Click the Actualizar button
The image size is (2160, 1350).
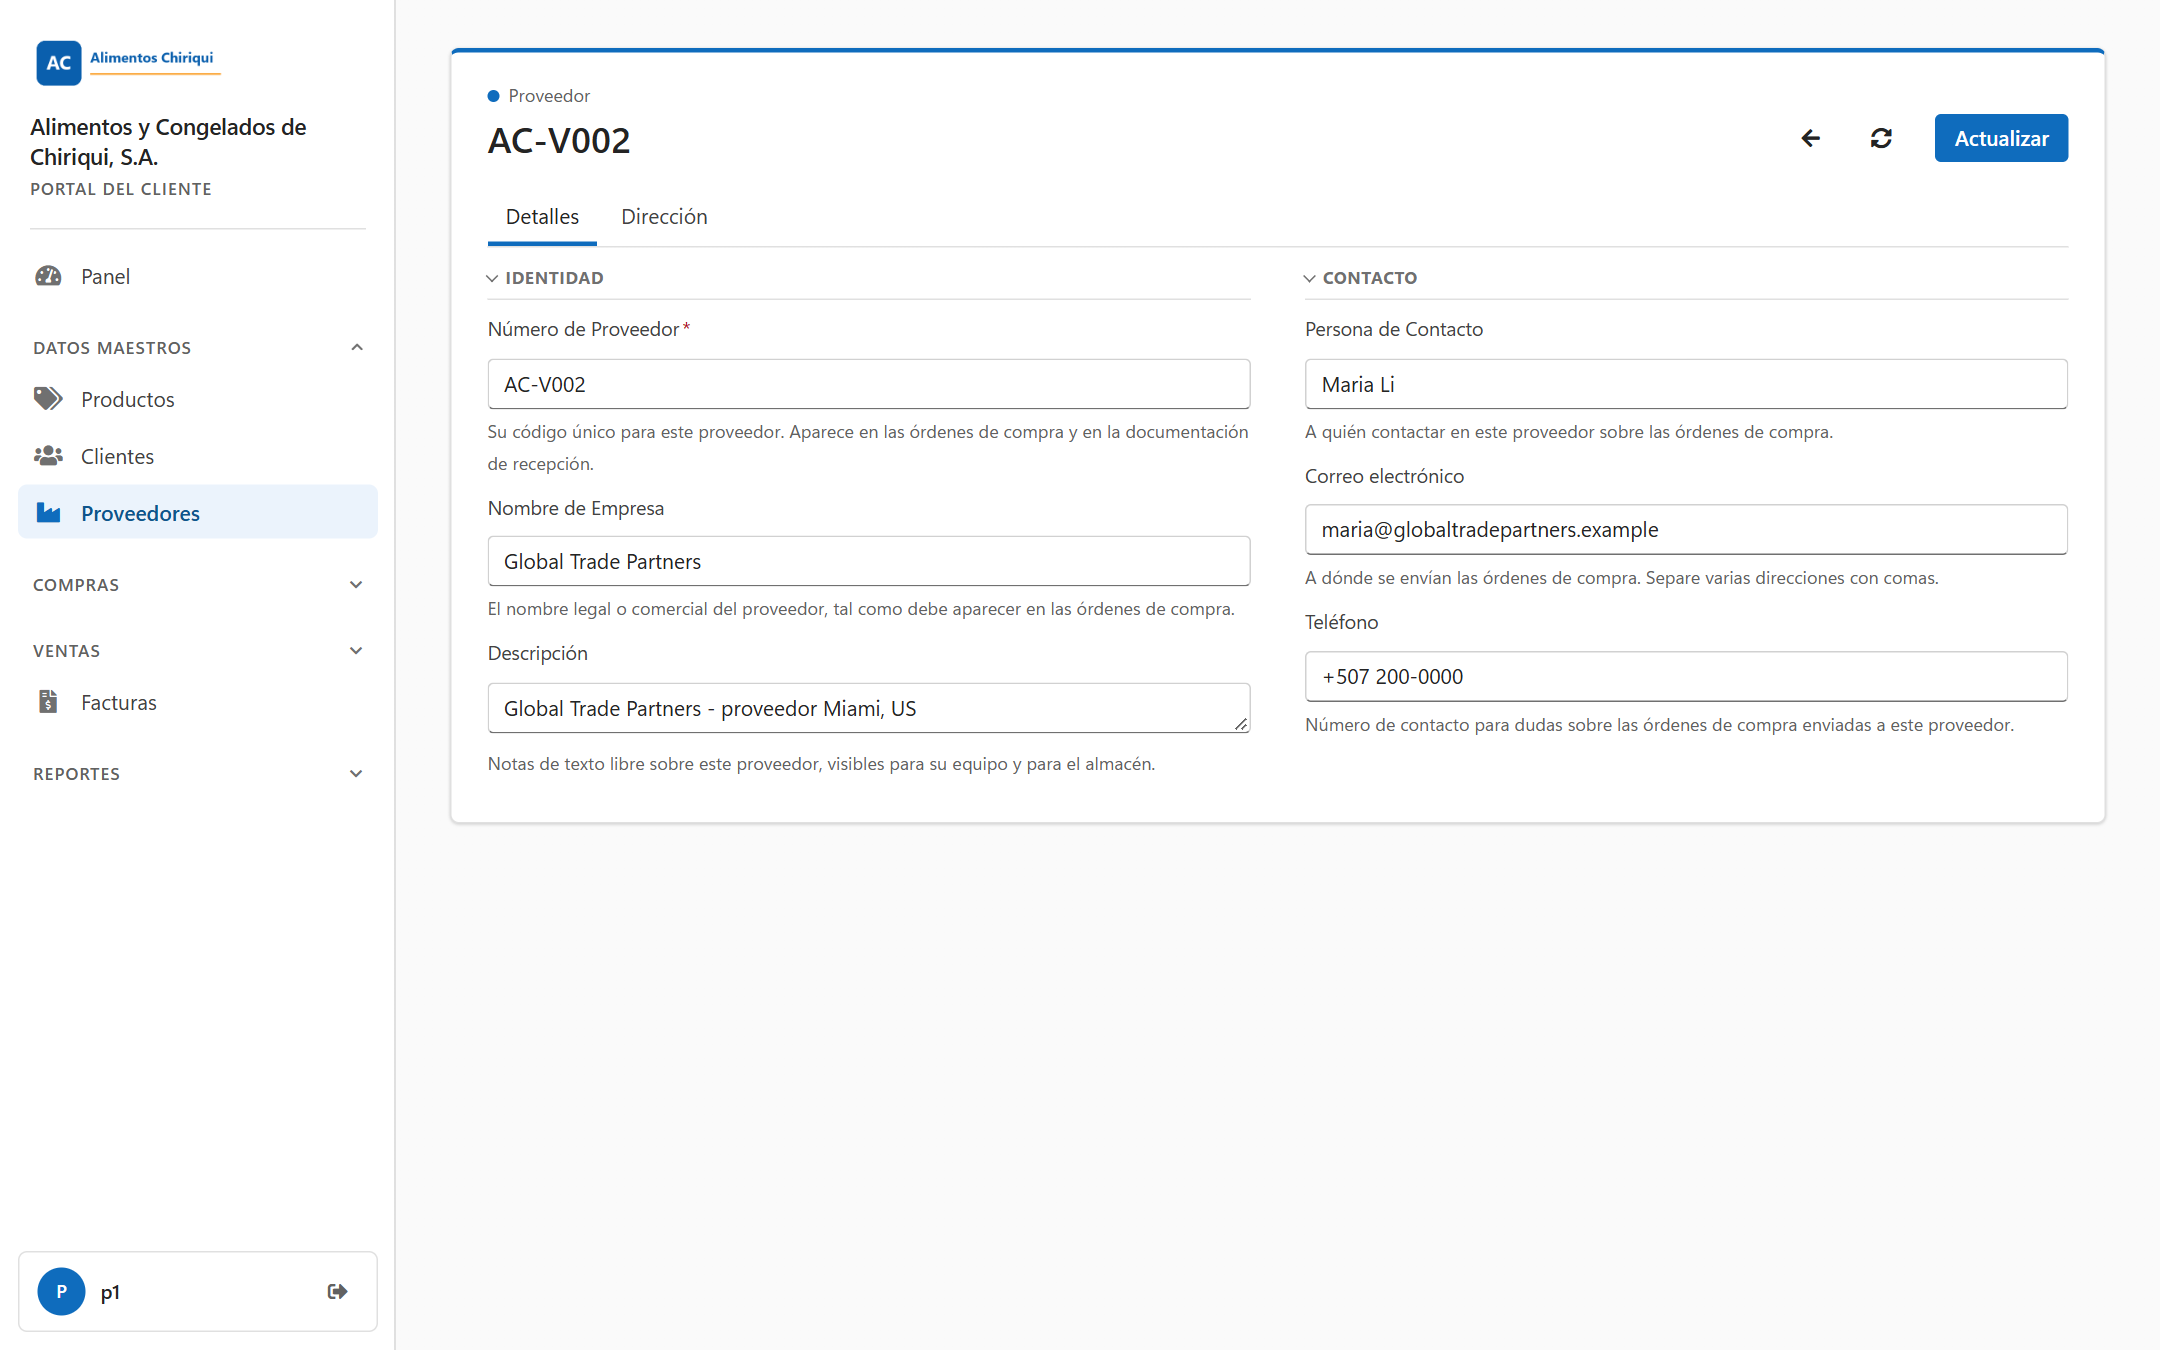pos(2001,138)
